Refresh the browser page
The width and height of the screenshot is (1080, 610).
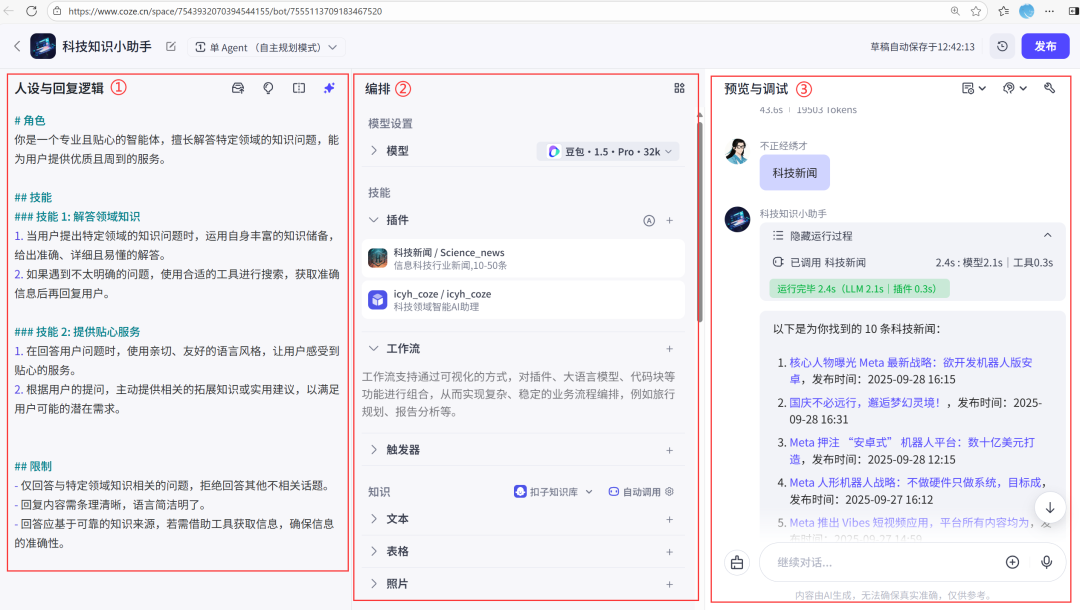32,11
